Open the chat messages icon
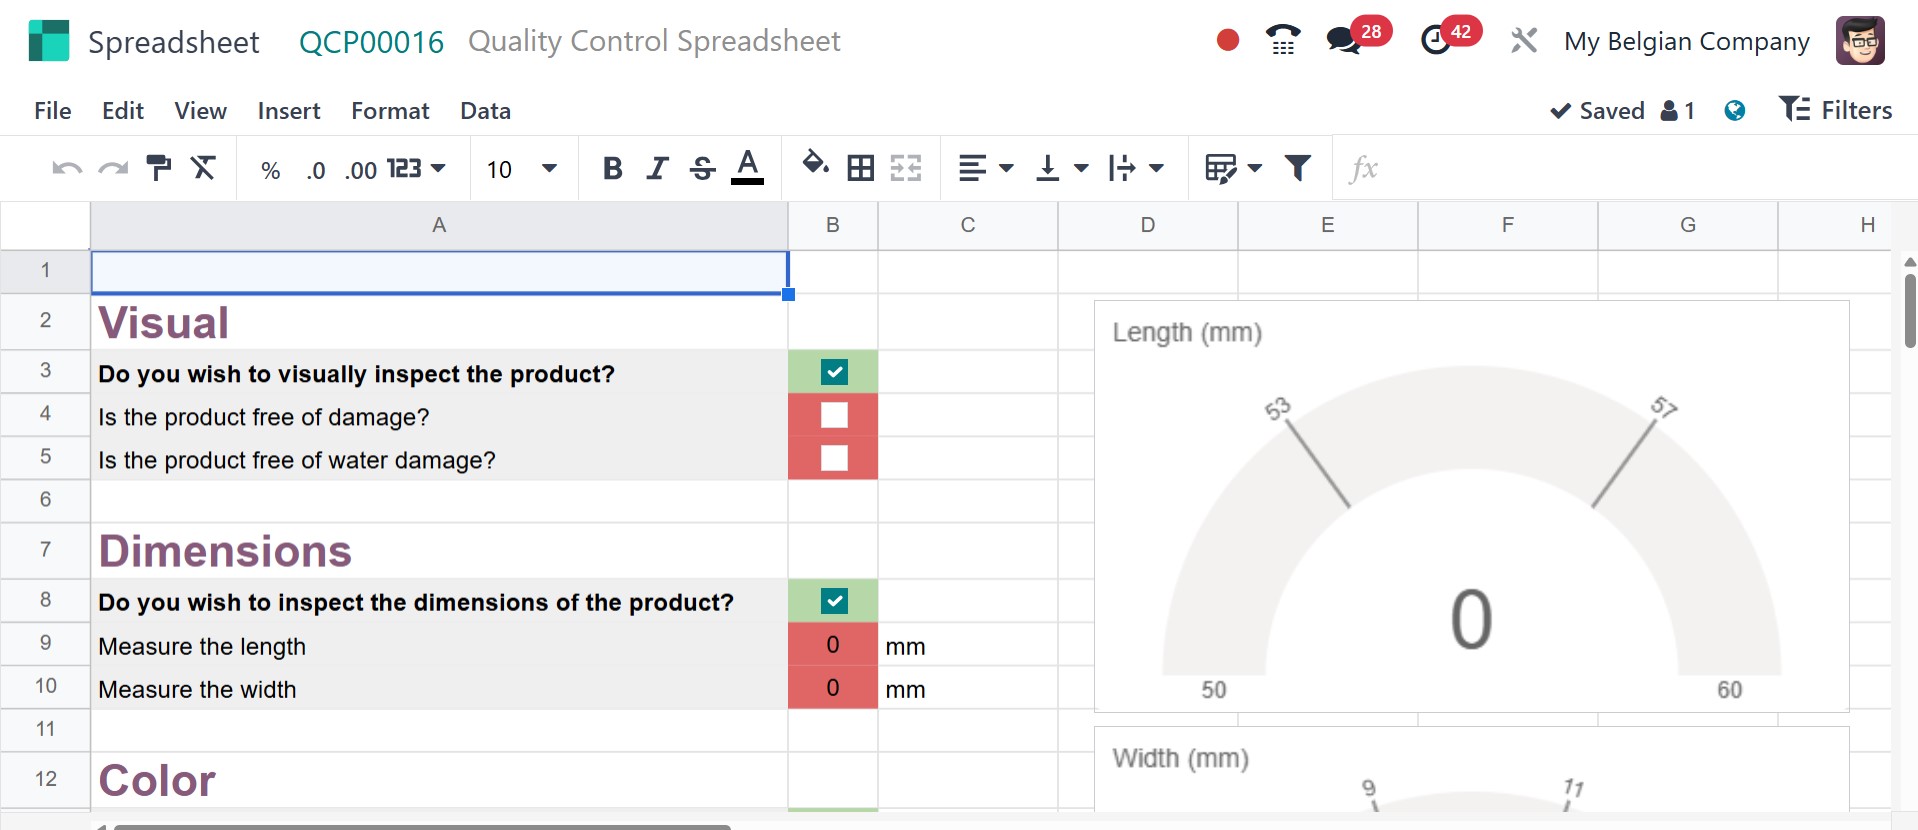 (1342, 41)
